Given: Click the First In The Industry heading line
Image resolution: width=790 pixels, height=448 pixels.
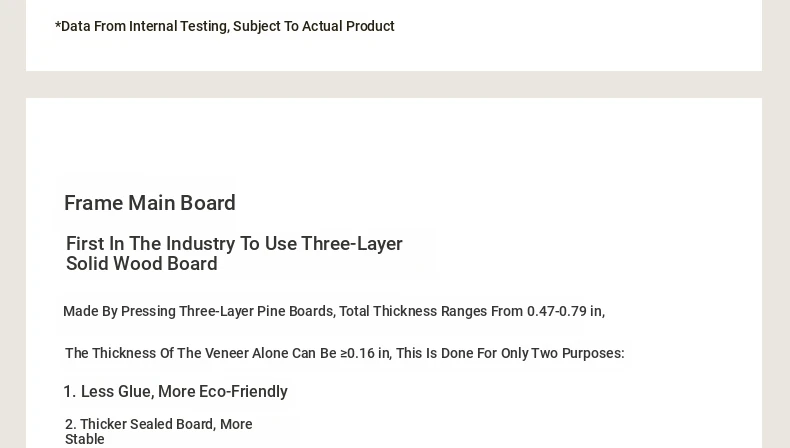Looking at the screenshot, I should pos(234,243).
